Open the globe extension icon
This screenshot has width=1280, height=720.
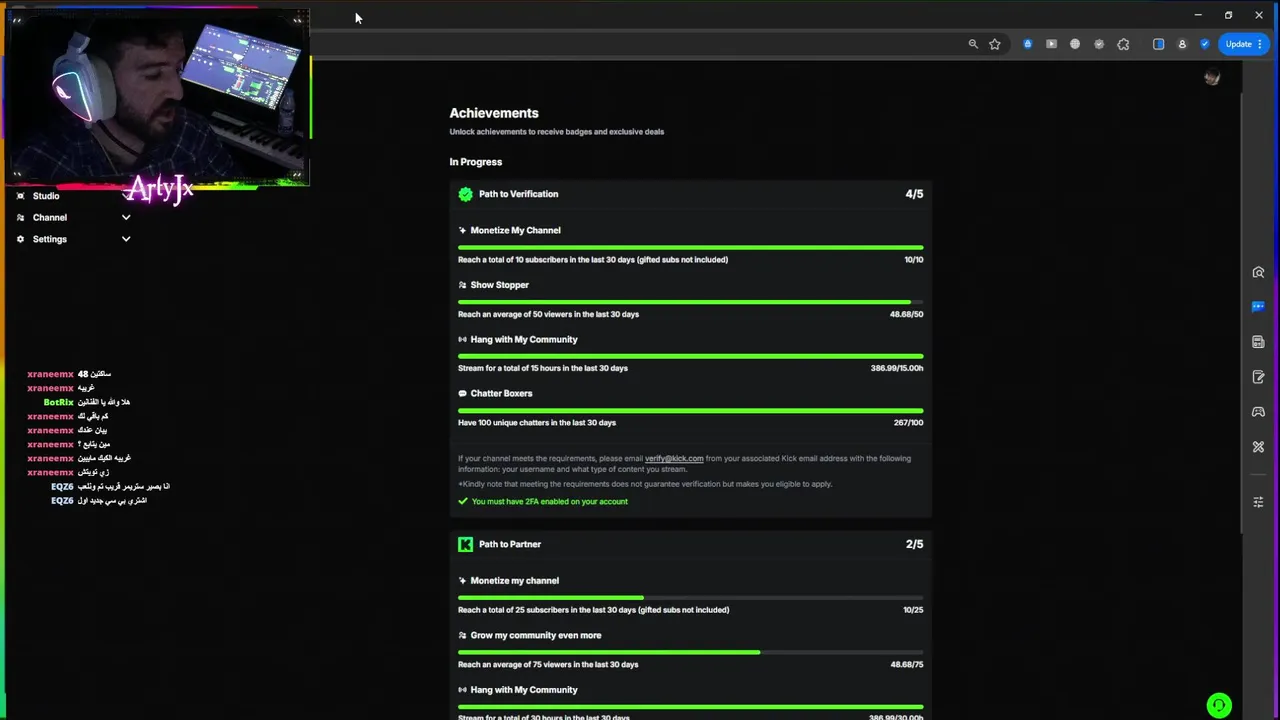(x=1075, y=44)
